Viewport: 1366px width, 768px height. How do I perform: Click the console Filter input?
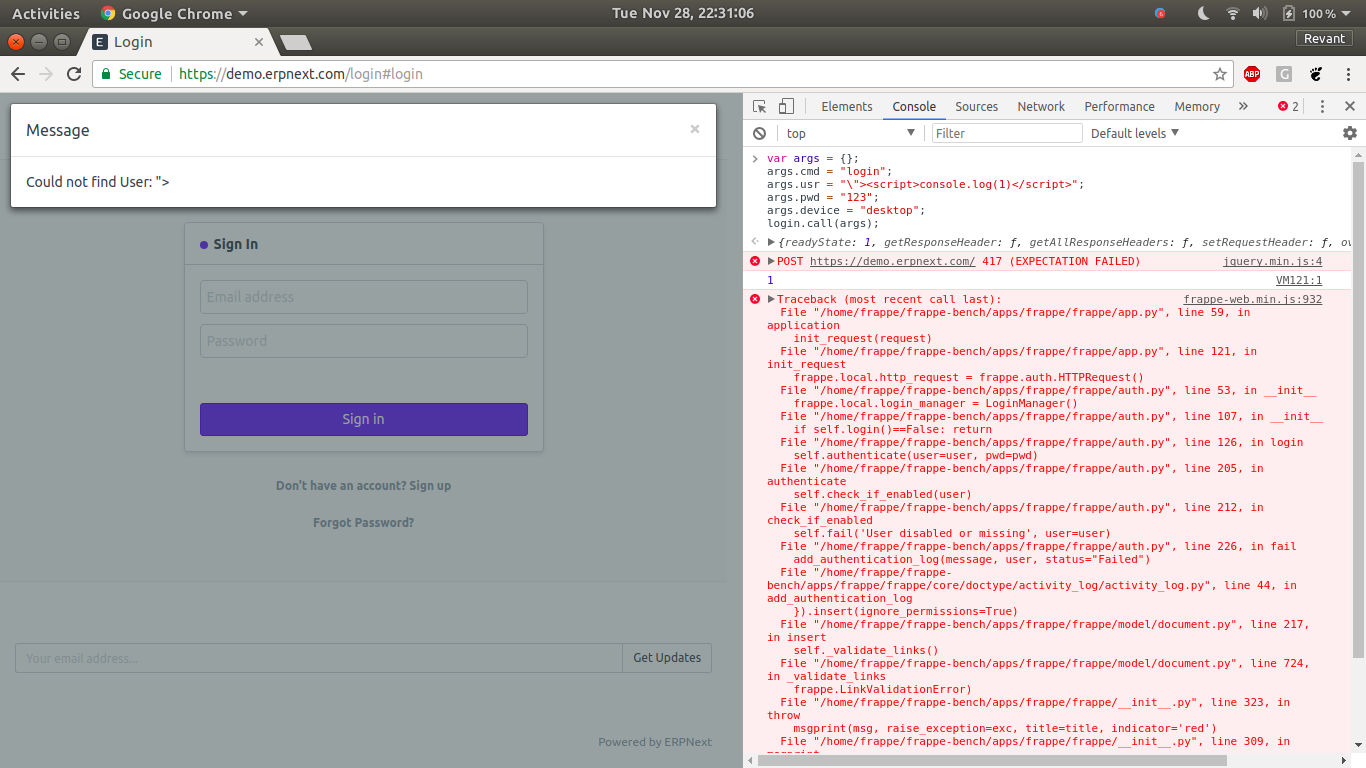tap(1007, 133)
